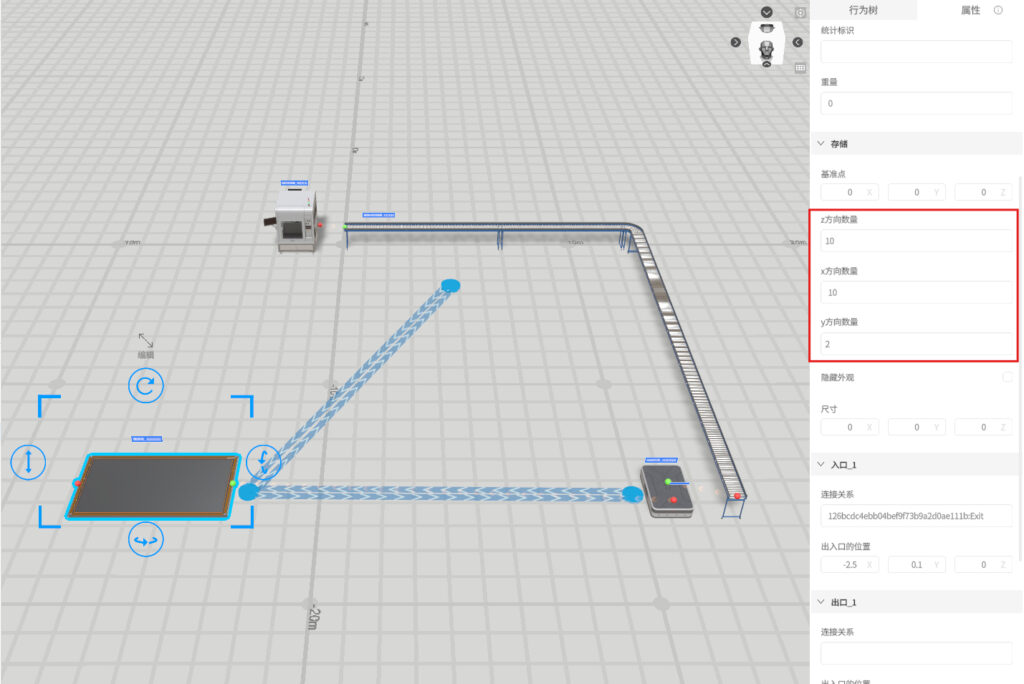Click the y方向数量 input field

point(916,344)
